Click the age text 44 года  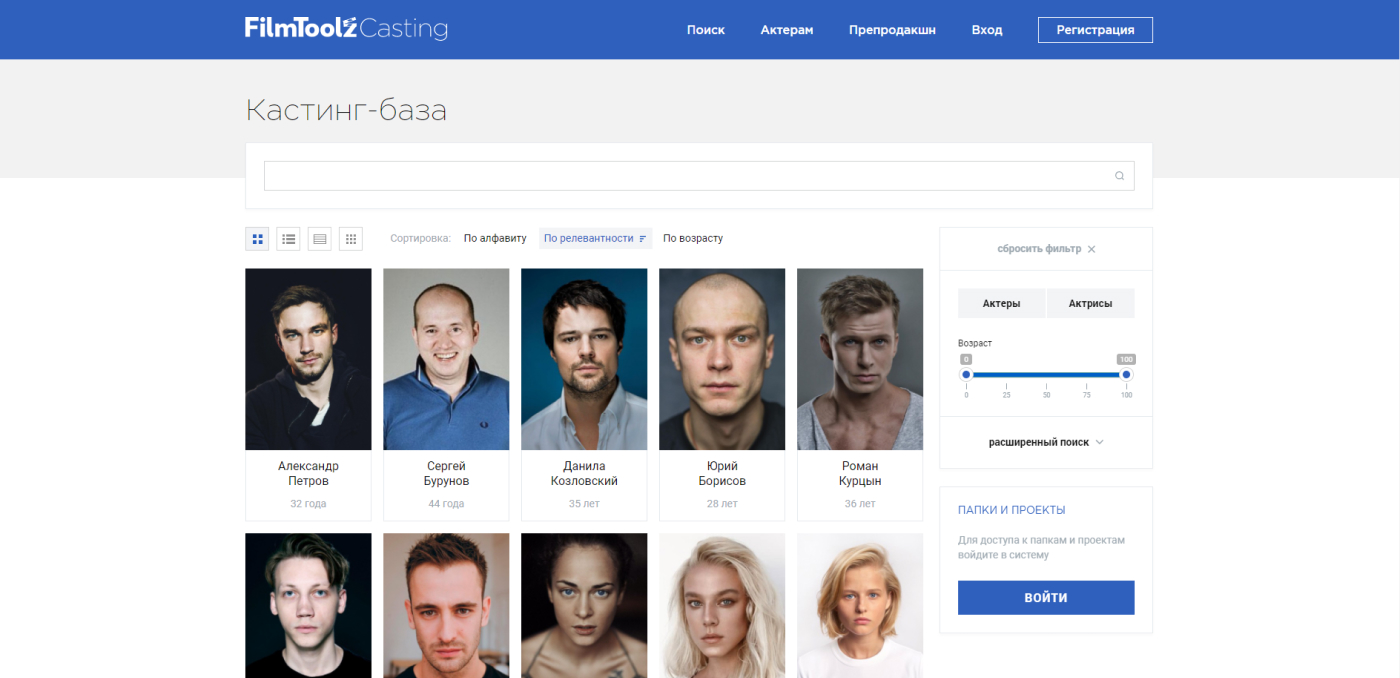446,504
